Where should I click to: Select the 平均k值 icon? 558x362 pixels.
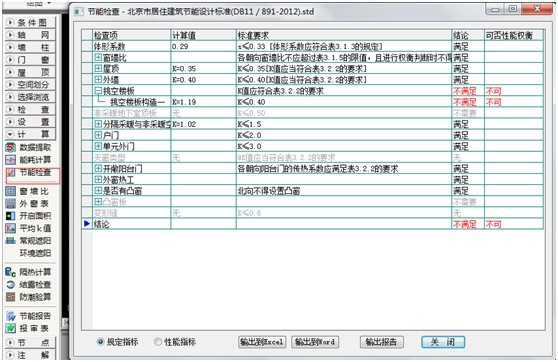click(11, 228)
